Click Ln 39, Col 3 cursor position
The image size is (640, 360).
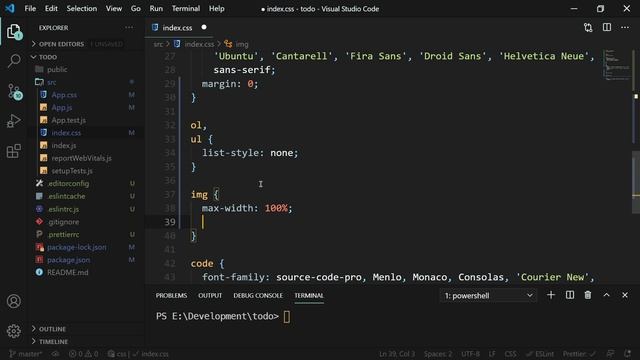tap(397, 354)
